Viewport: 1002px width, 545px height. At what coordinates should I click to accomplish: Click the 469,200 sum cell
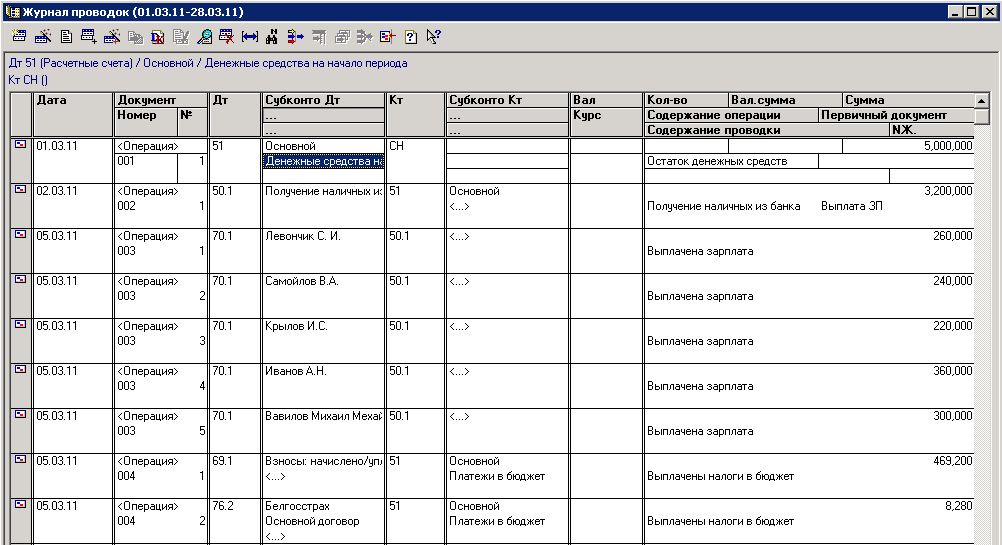click(952, 461)
